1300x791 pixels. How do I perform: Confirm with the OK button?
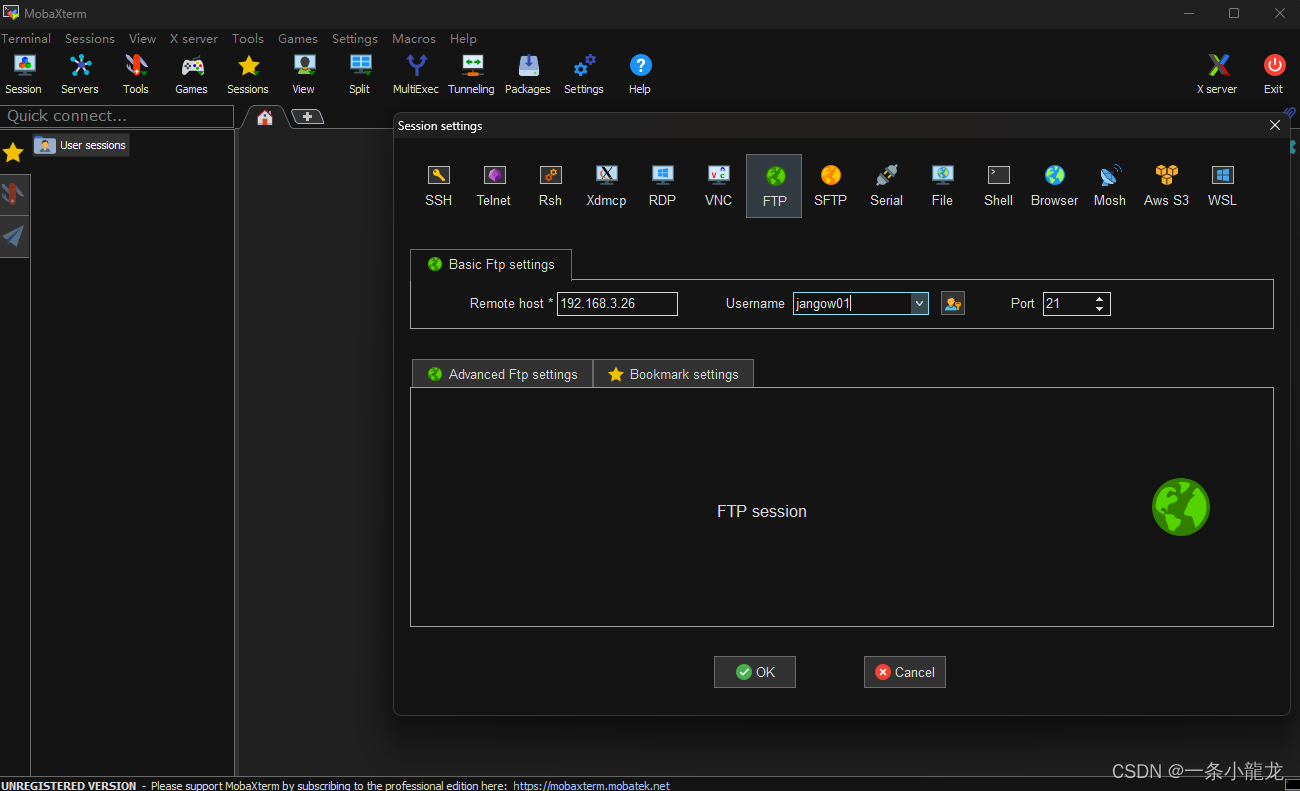755,672
